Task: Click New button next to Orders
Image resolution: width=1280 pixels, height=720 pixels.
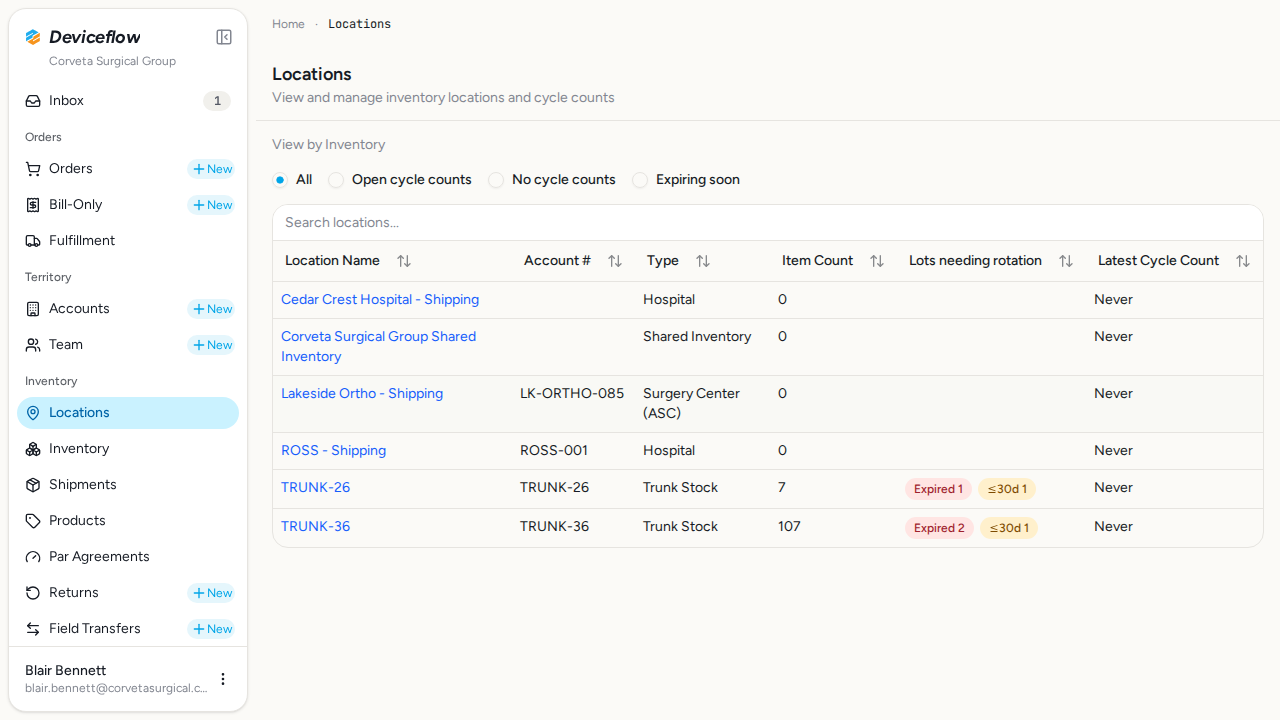Action: click(x=211, y=169)
